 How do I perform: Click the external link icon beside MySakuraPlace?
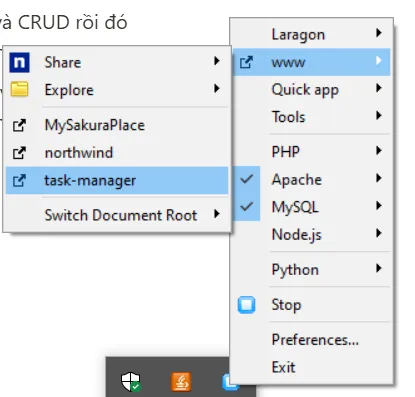coord(19,126)
